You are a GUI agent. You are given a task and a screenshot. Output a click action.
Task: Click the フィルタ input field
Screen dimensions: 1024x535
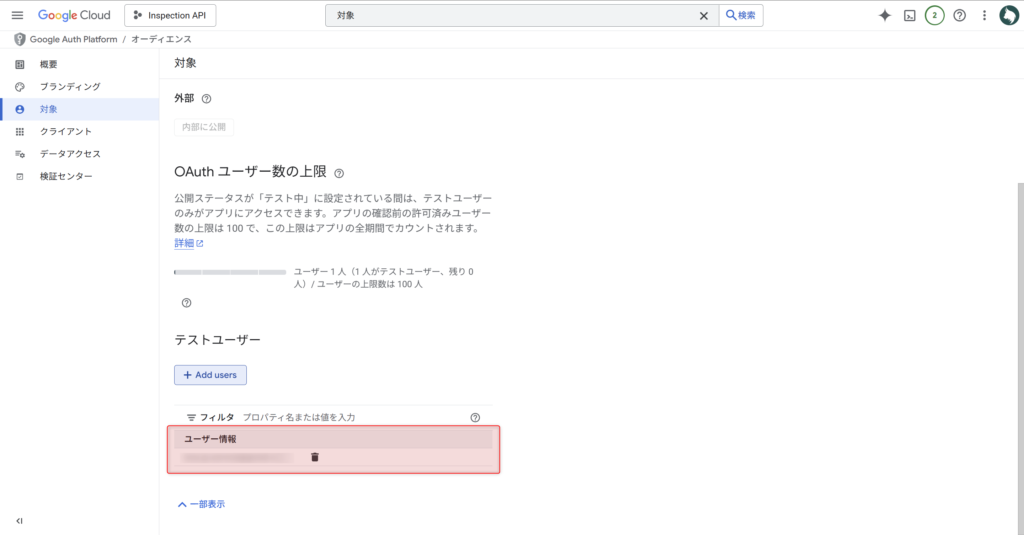coord(350,417)
